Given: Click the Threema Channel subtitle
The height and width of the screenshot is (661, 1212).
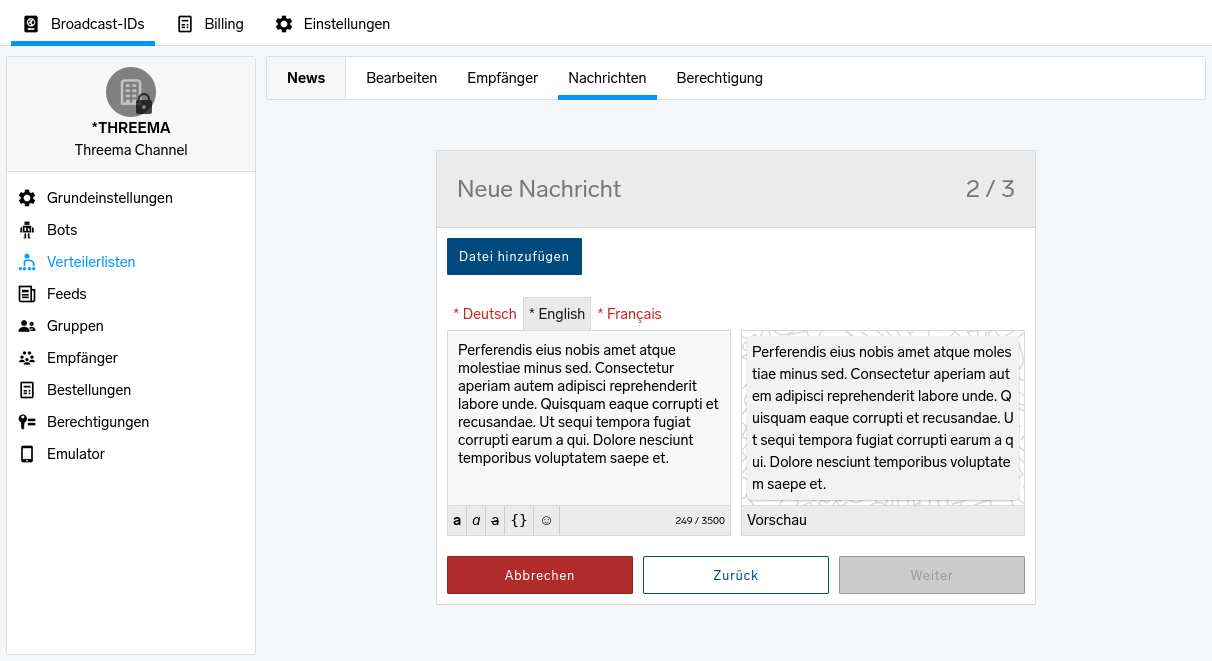Looking at the screenshot, I should coord(131,150).
